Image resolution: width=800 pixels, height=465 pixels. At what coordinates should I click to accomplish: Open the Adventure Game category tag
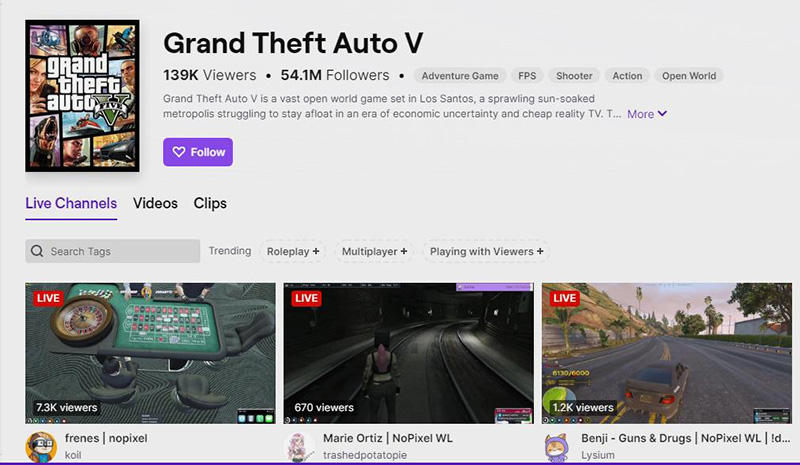pos(460,76)
